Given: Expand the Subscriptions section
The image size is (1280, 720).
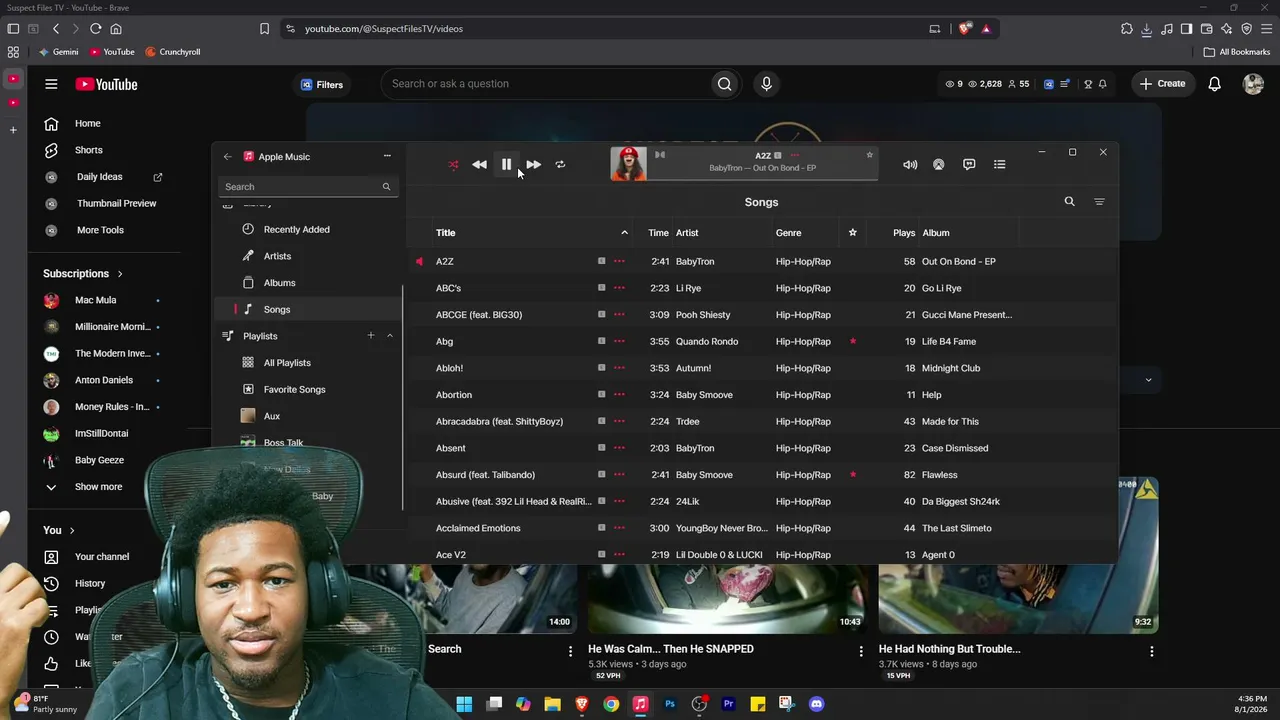Looking at the screenshot, I should click(83, 274).
